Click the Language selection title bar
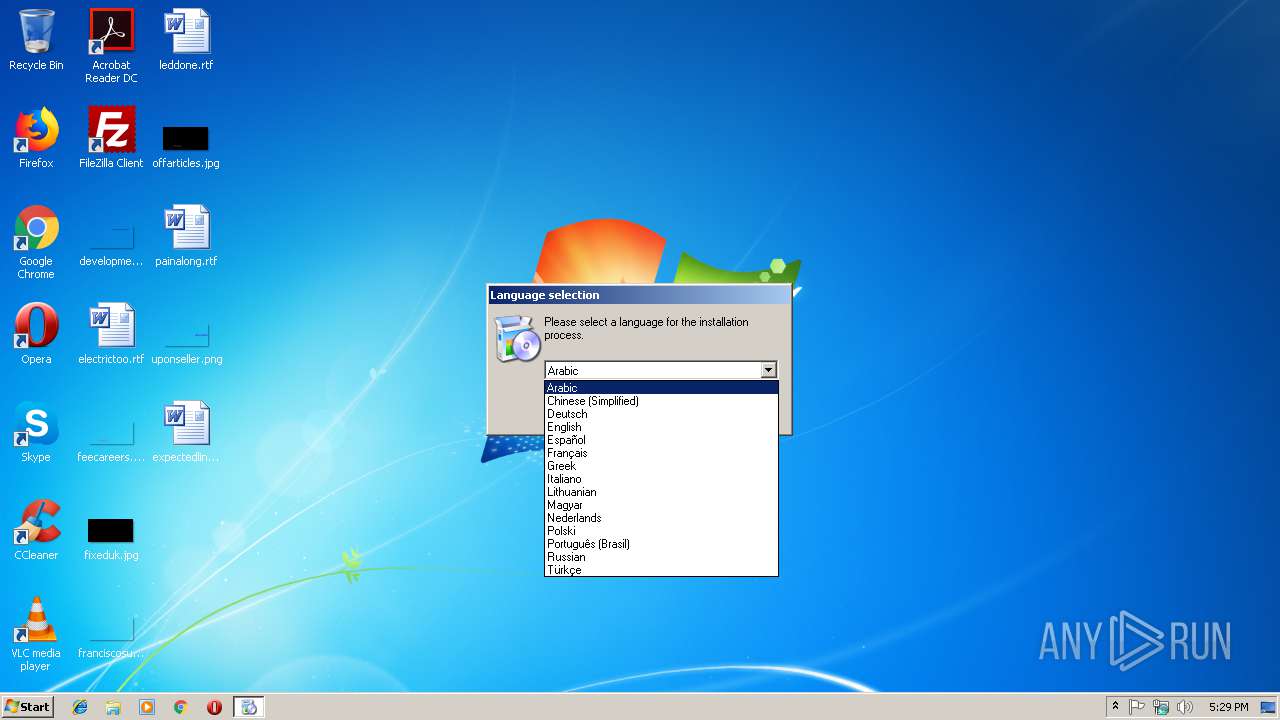1280x720 pixels. (639, 295)
